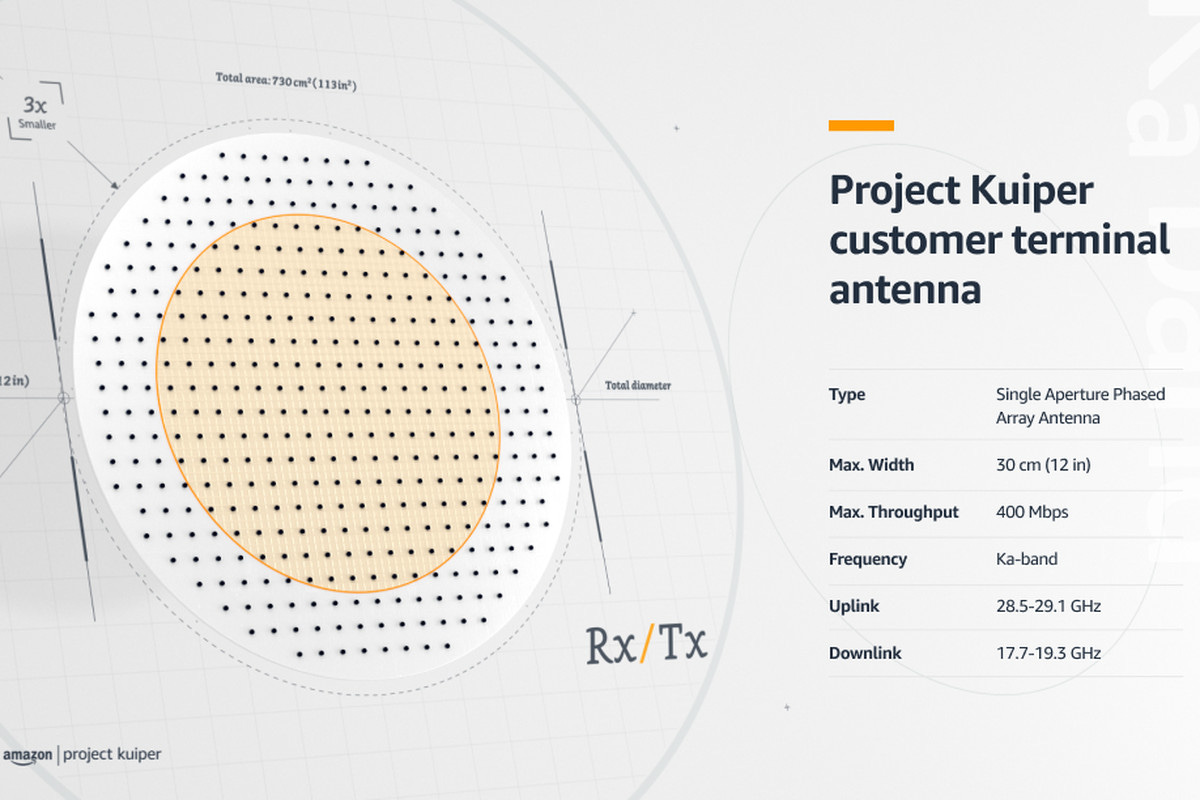The image size is (1200, 800).
Task: Click the 'Frequency' label
Action: click(868, 559)
